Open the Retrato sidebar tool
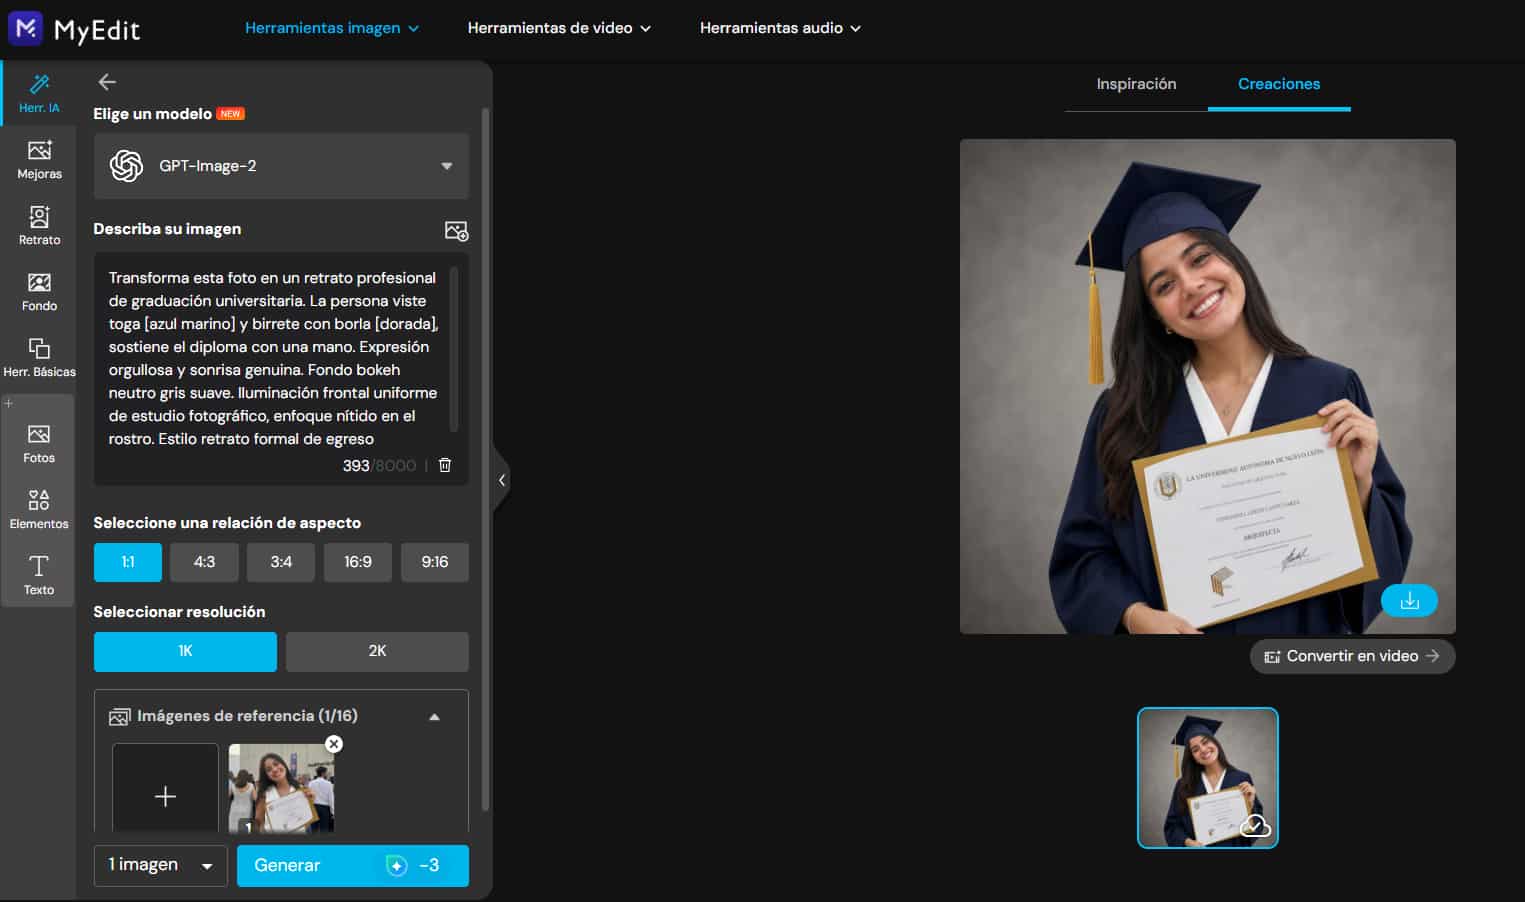 click(39, 226)
